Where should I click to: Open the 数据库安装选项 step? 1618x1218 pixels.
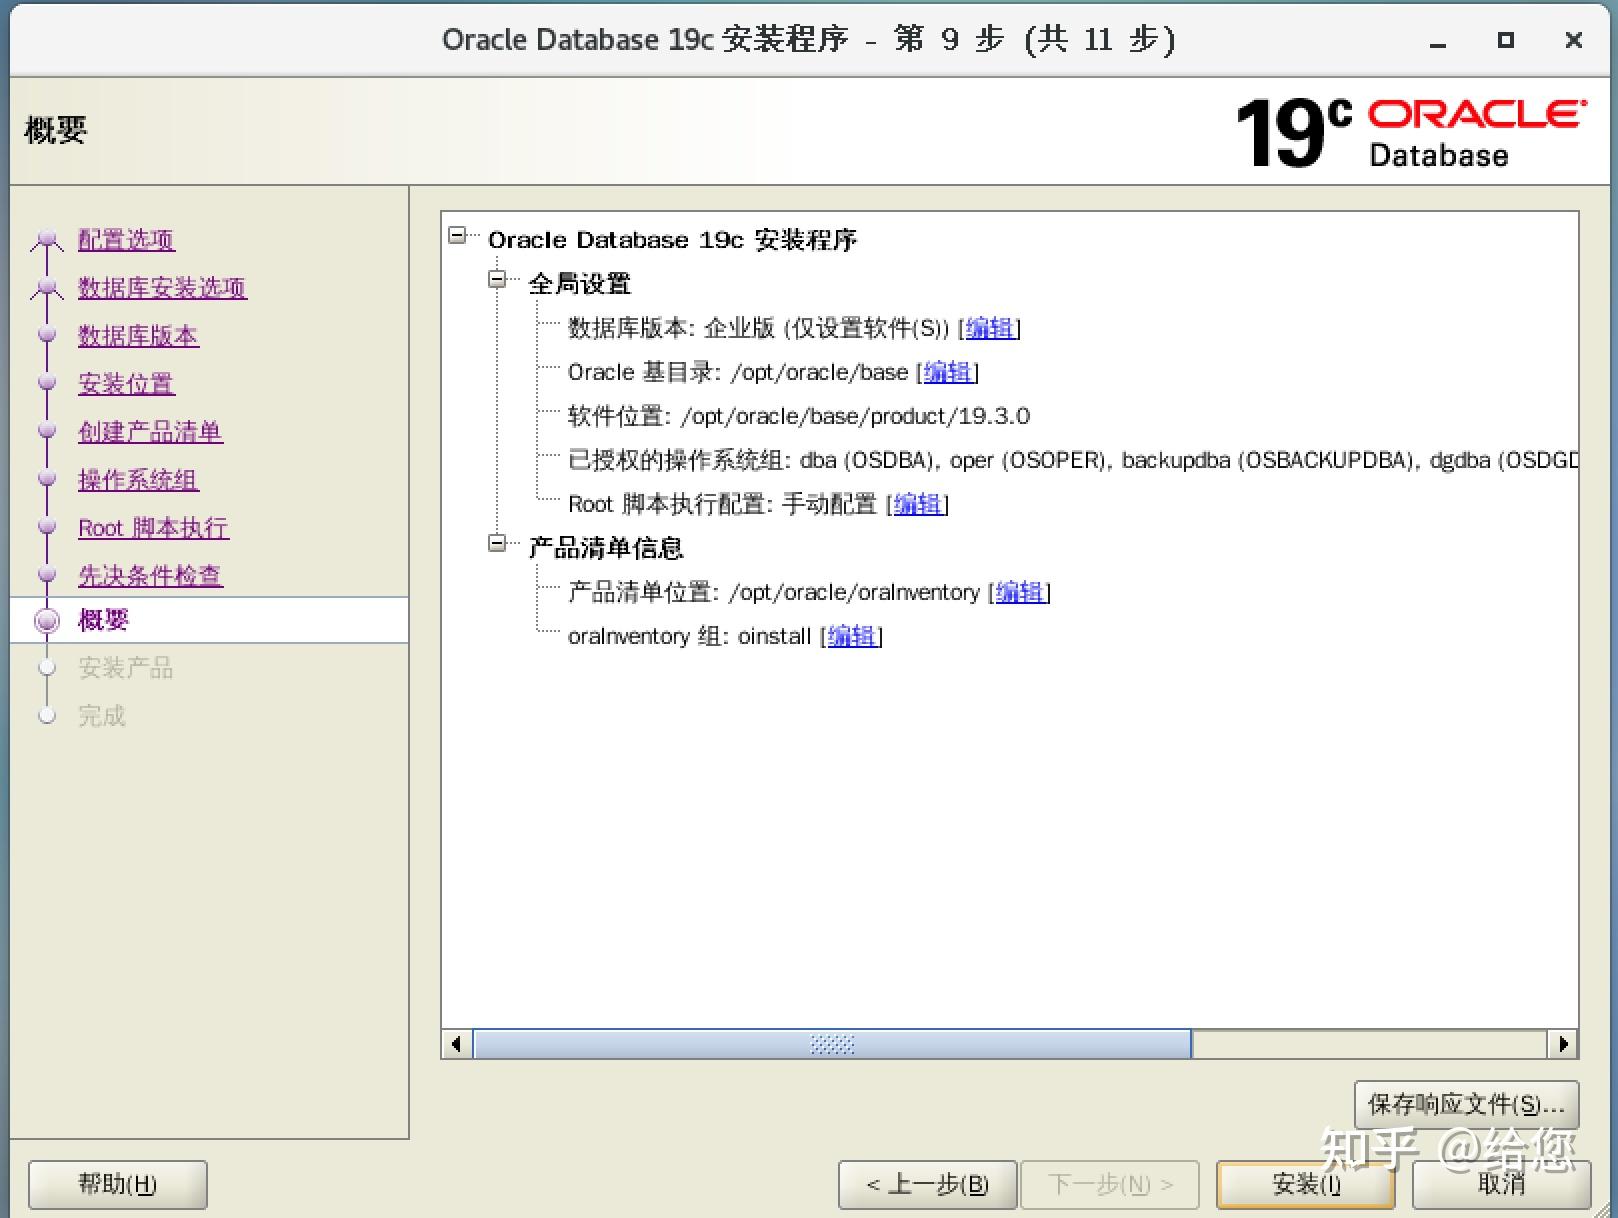point(162,288)
